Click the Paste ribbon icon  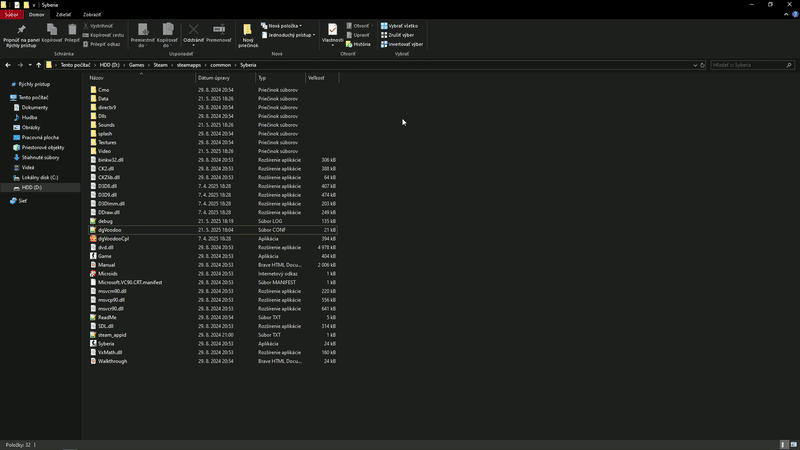click(x=72, y=33)
